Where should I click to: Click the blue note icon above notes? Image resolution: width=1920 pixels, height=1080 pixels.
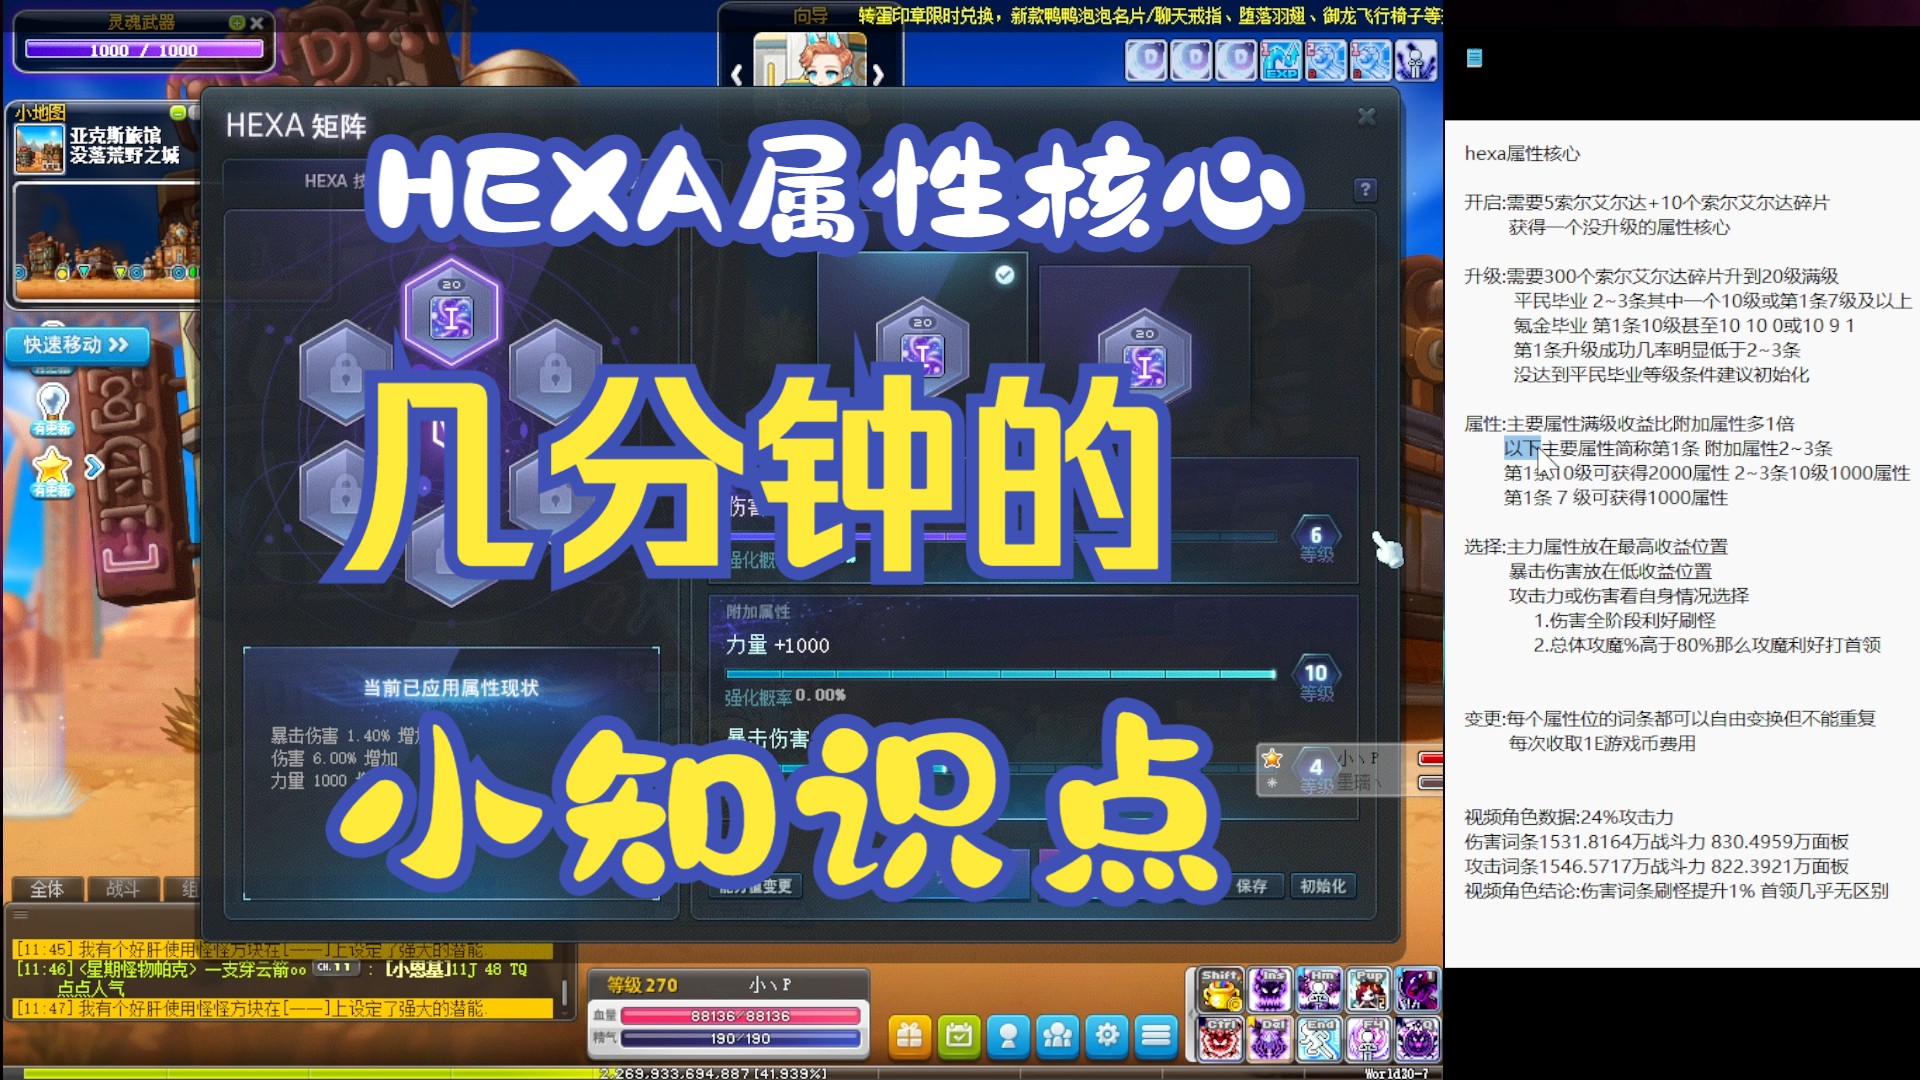(1474, 58)
